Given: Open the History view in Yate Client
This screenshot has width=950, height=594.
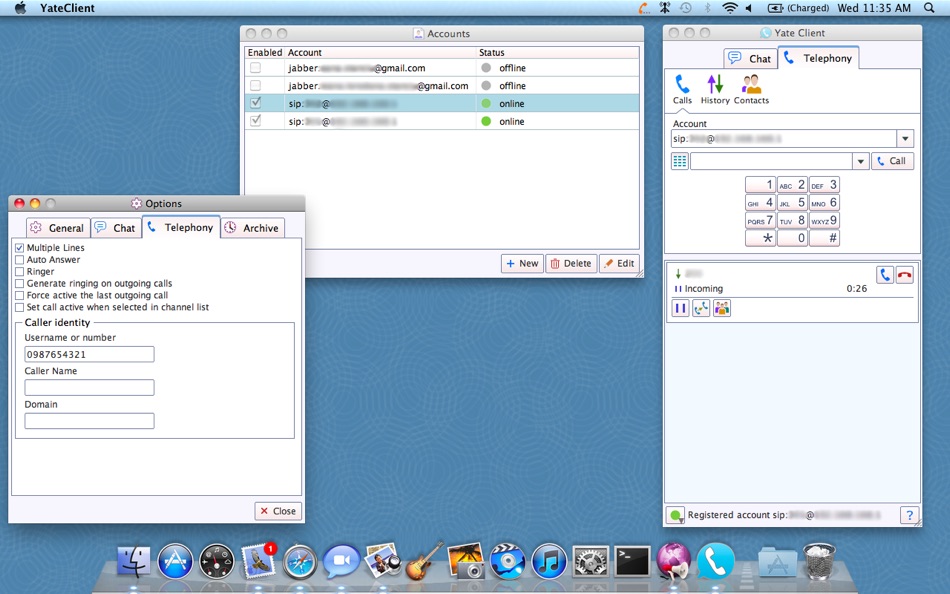Looking at the screenshot, I should [715, 90].
